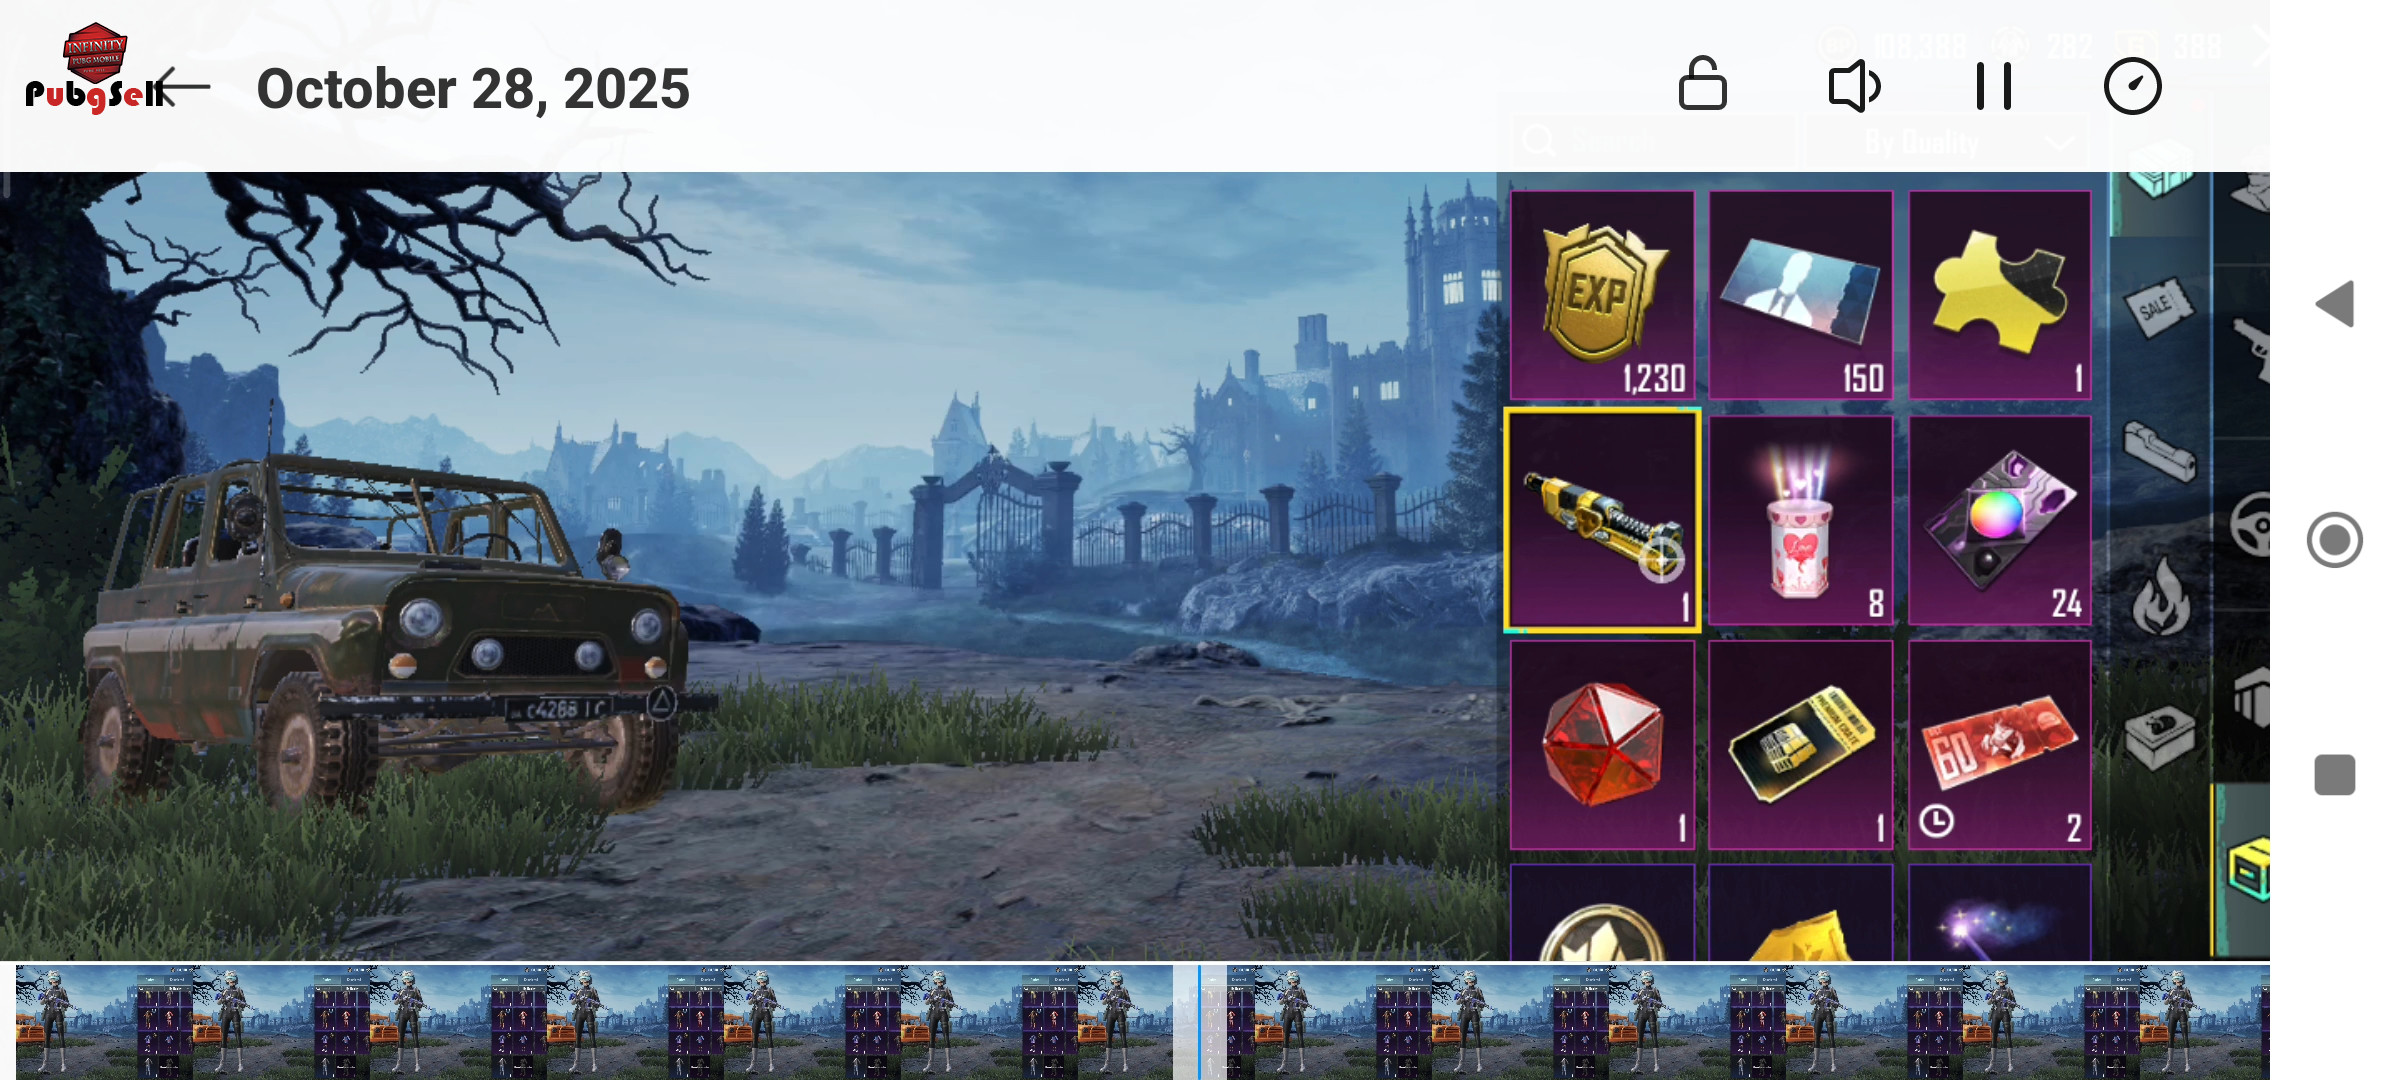Select the yellow puzzle piece item

[2000, 295]
